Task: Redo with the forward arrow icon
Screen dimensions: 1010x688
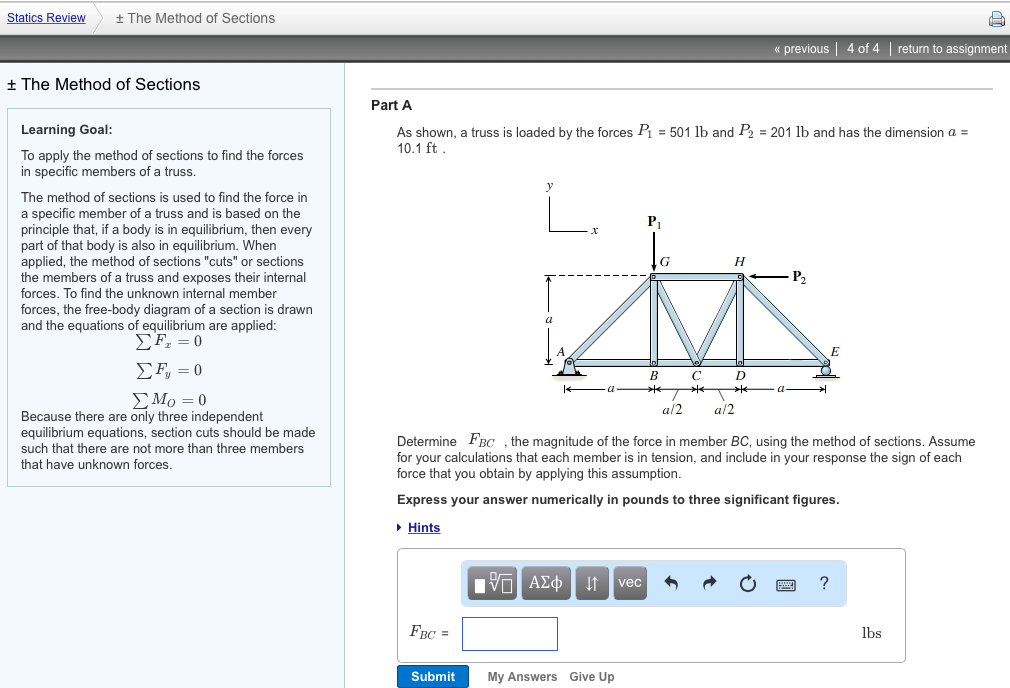Action: (708, 583)
